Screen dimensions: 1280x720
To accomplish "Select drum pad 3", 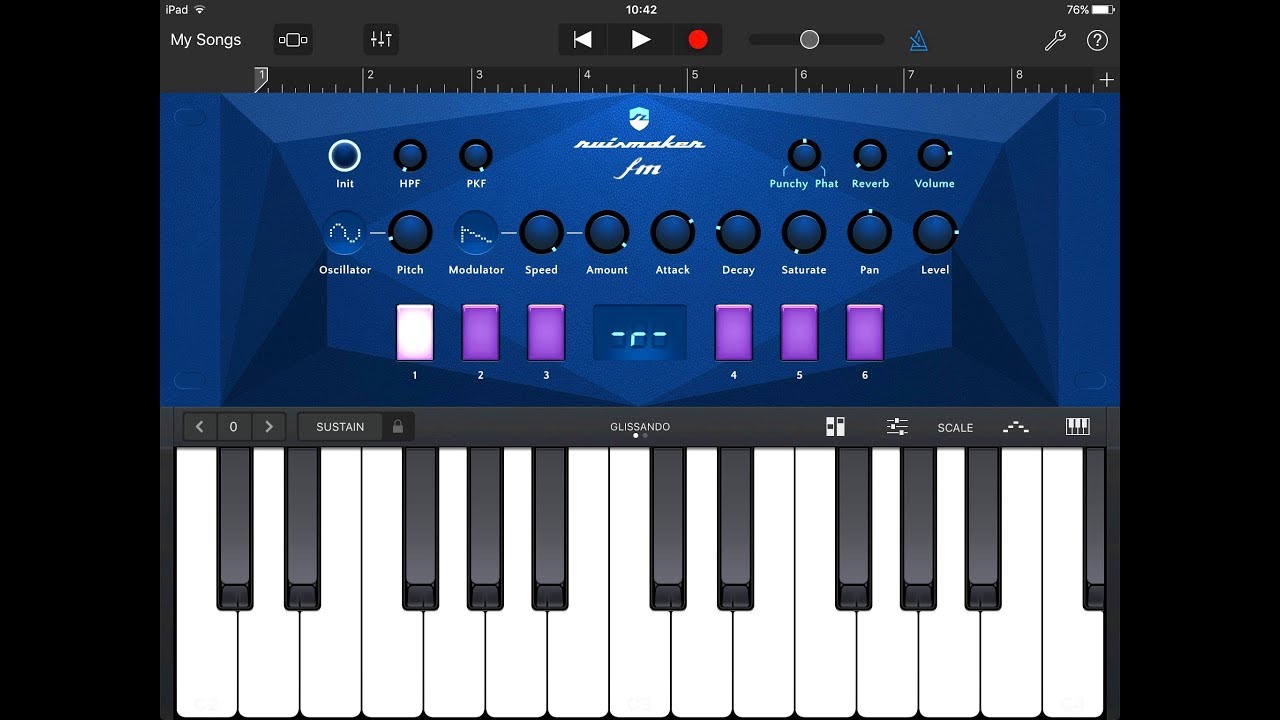I will [546, 333].
